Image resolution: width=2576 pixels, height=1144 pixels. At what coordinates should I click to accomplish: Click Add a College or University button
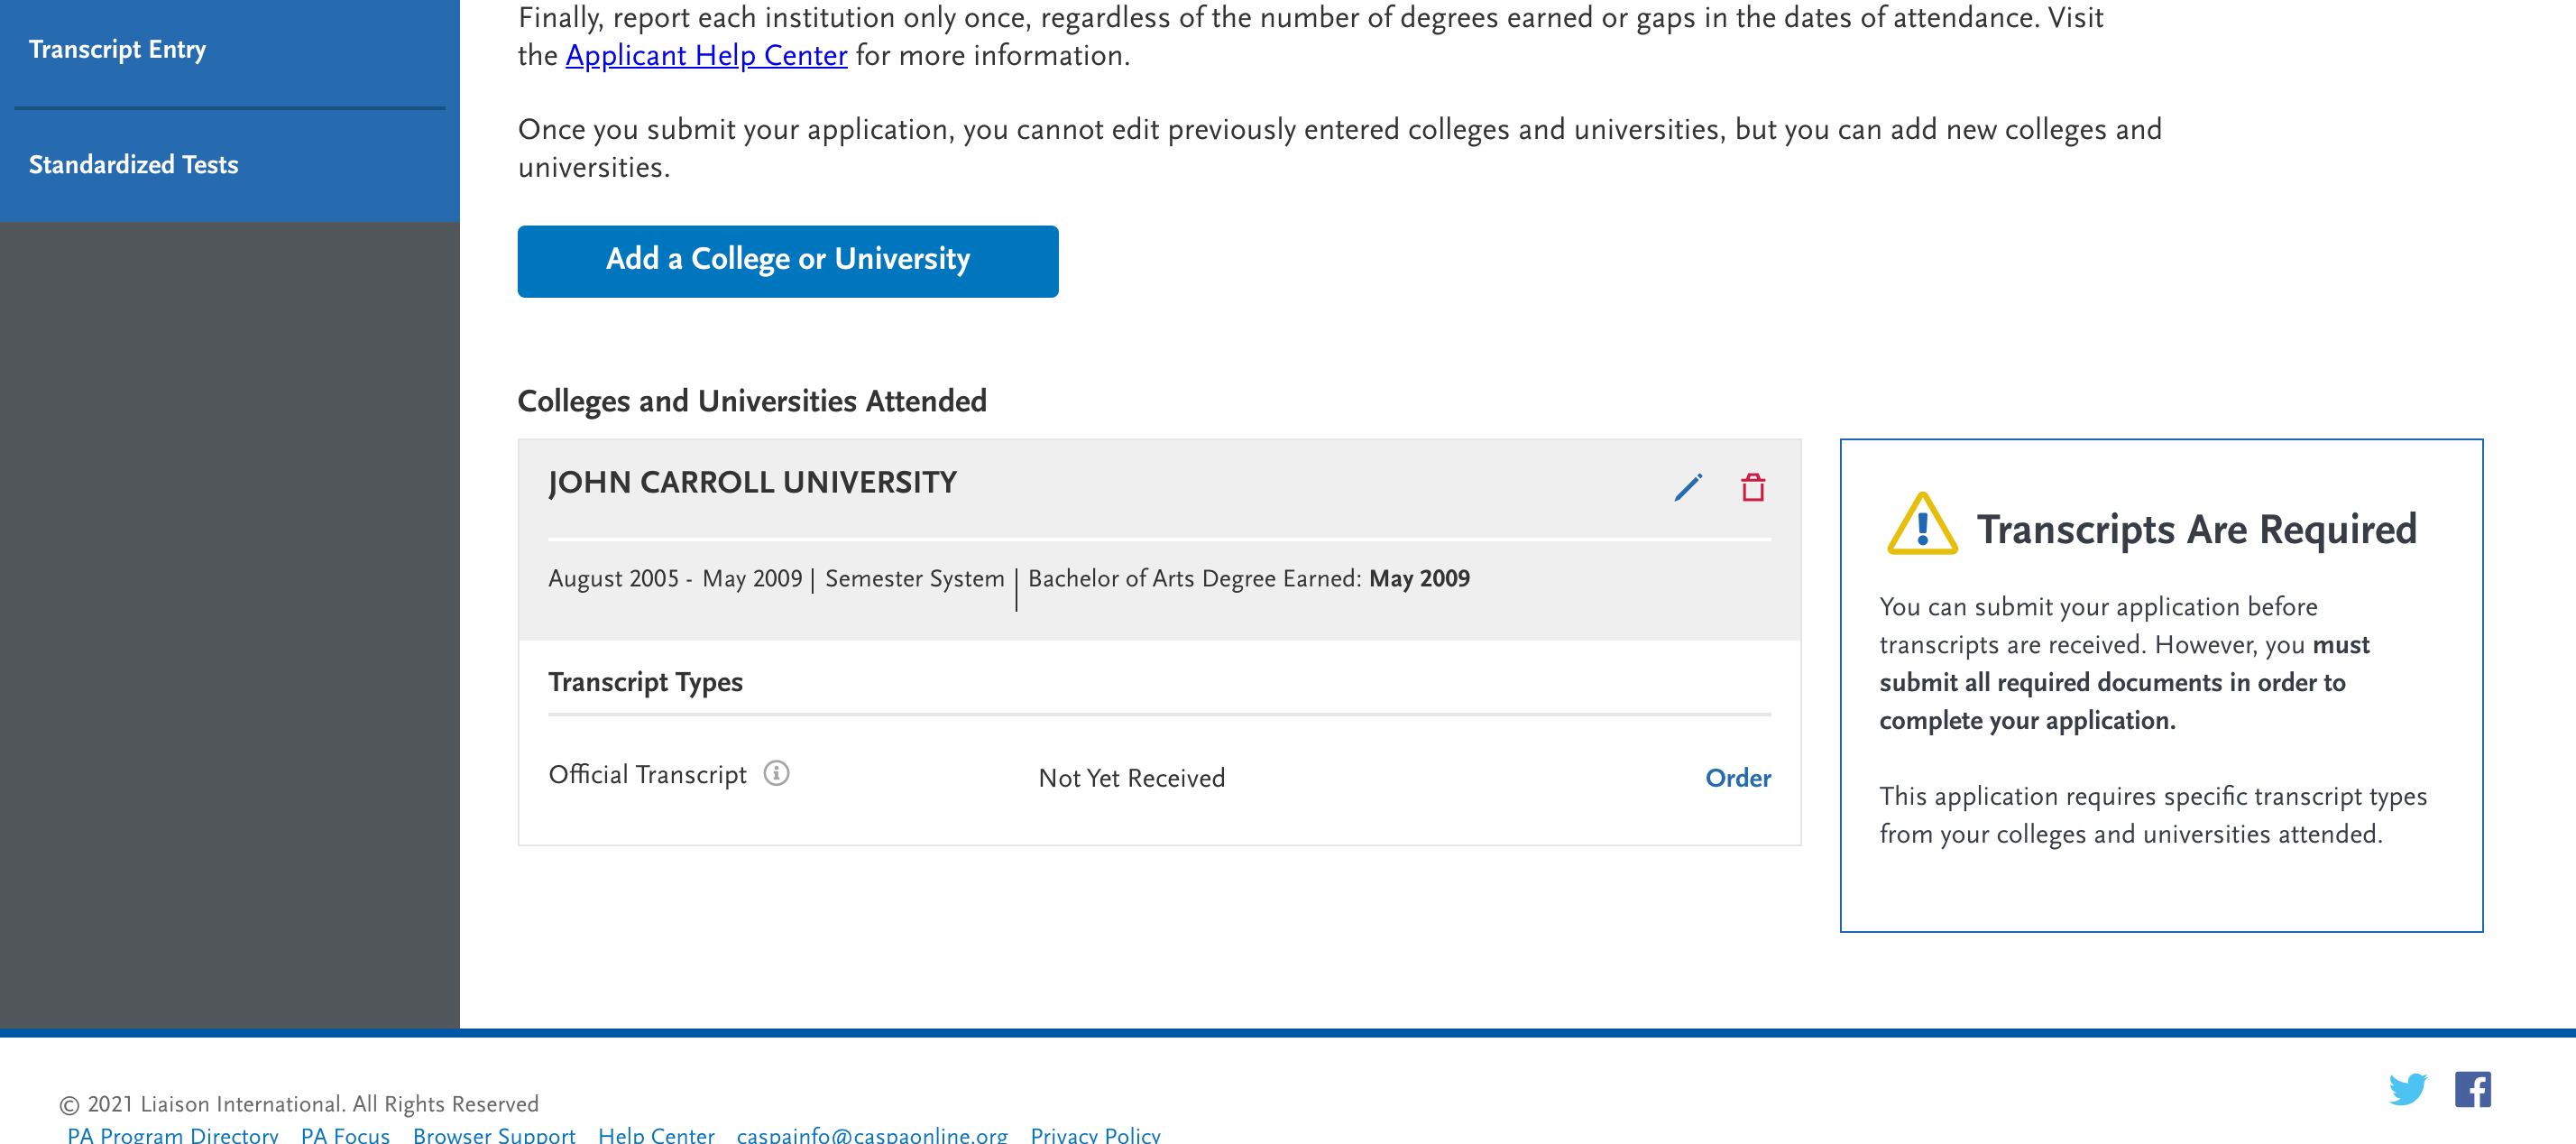(787, 260)
